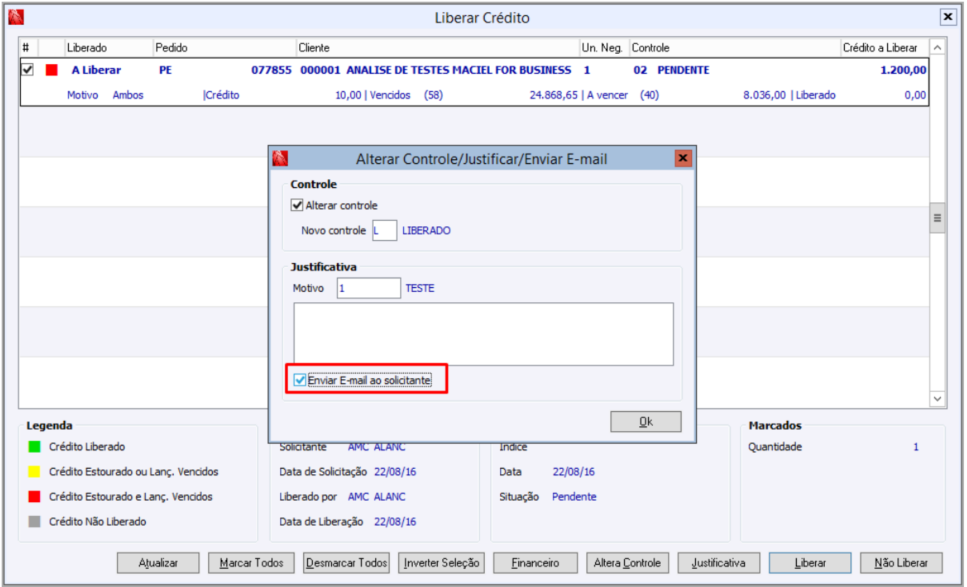
Task: Click the Un. Neg. column header
Action: pos(604,47)
